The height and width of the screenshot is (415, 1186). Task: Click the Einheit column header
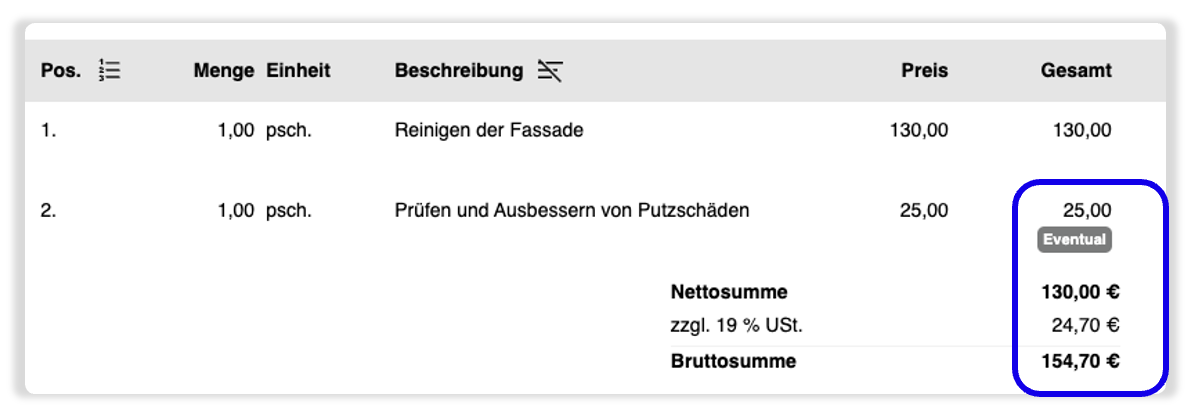point(298,71)
